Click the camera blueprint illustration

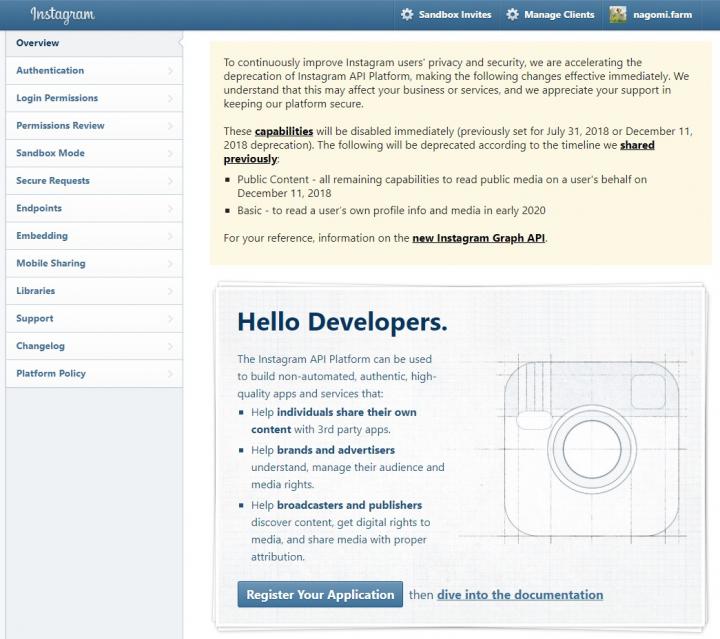click(591, 441)
